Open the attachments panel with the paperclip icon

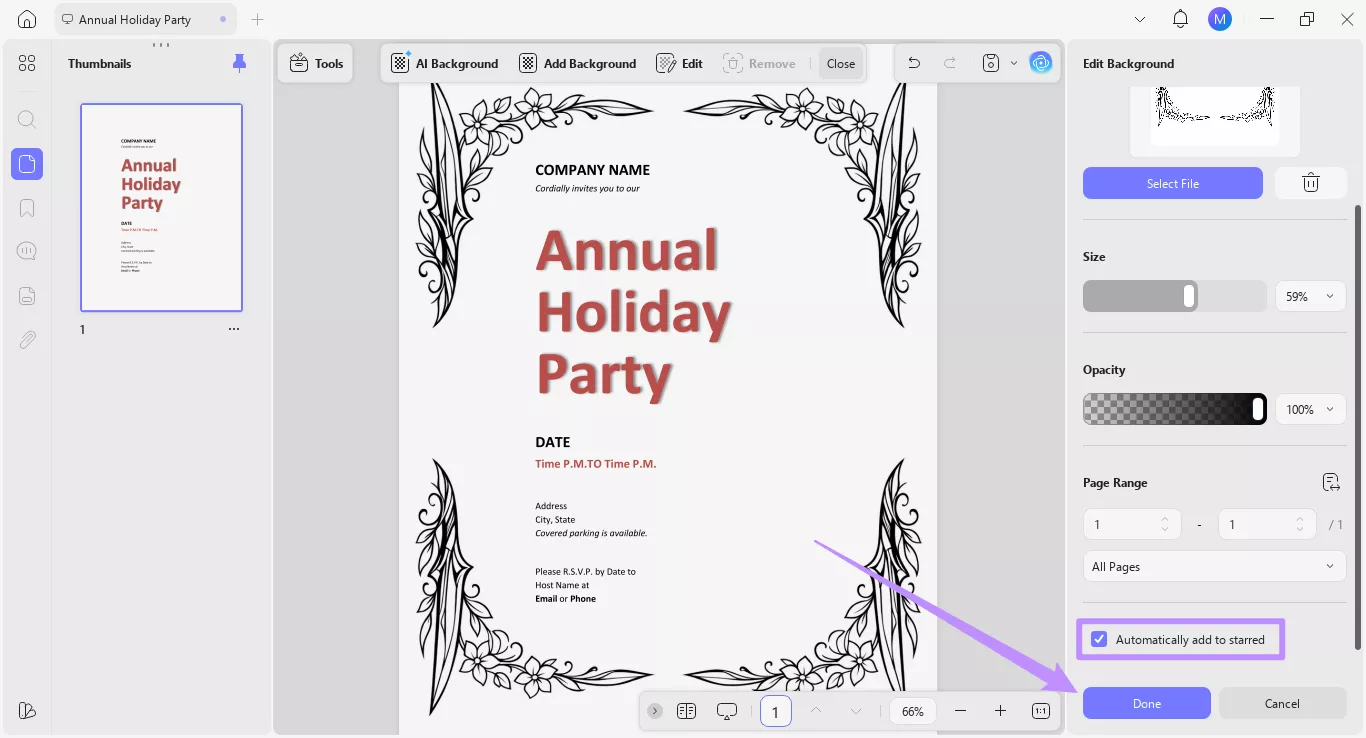point(26,339)
